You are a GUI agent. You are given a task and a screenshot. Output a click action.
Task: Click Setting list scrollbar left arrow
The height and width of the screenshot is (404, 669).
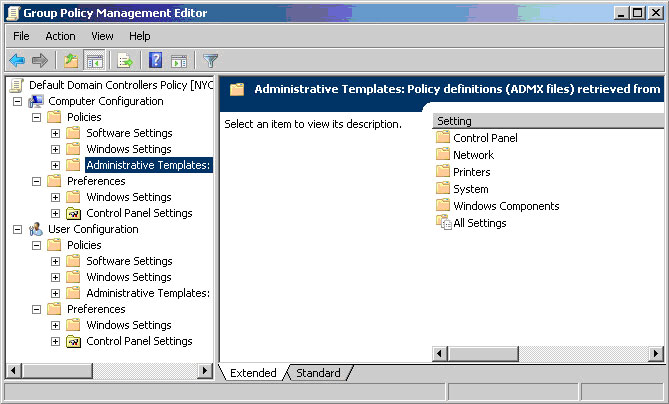[440, 354]
